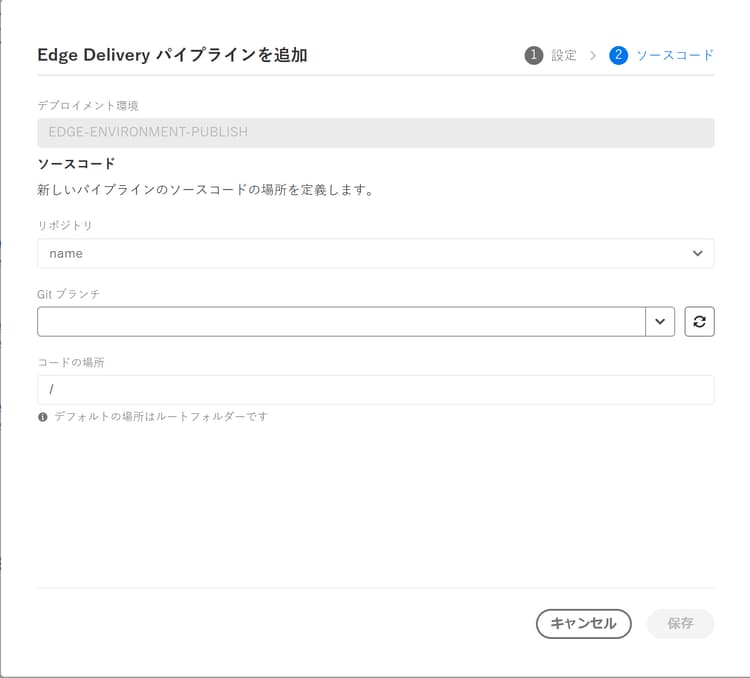The width and height of the screenshot is (750, 678).
Task: Click the refresh Git branches icon button
Action: (x=699, y=322)
